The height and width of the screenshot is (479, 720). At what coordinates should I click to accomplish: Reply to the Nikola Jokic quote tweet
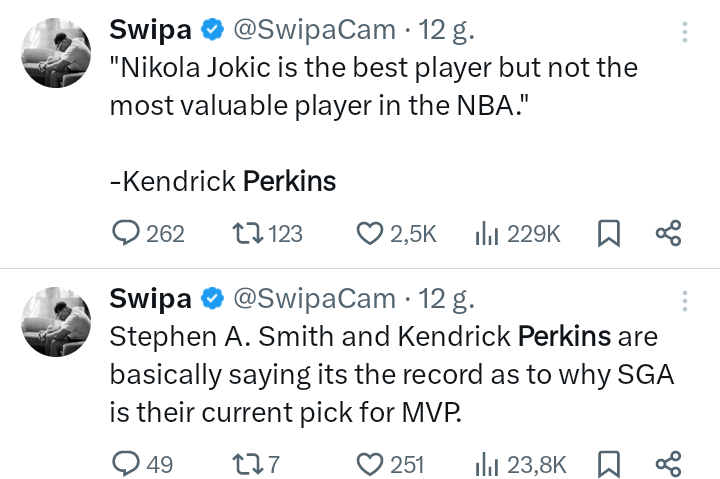coord(126,234)
